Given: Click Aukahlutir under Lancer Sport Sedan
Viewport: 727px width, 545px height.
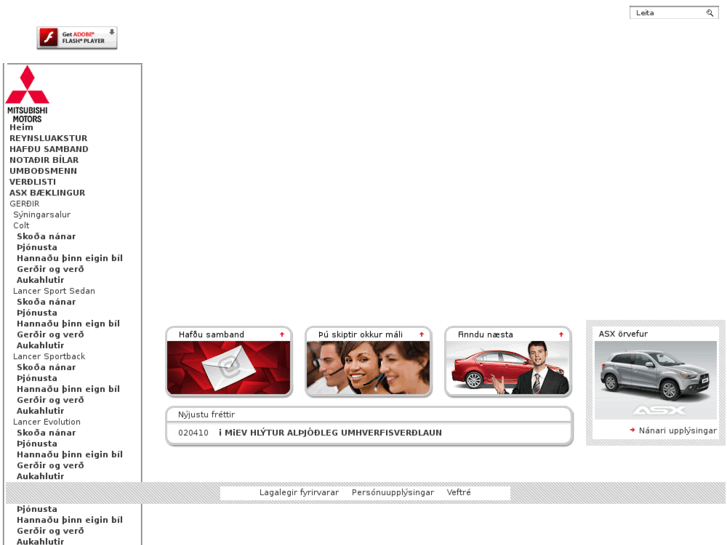Looking at the screenshot, I should pyautogui.click(x=40, y=346).
